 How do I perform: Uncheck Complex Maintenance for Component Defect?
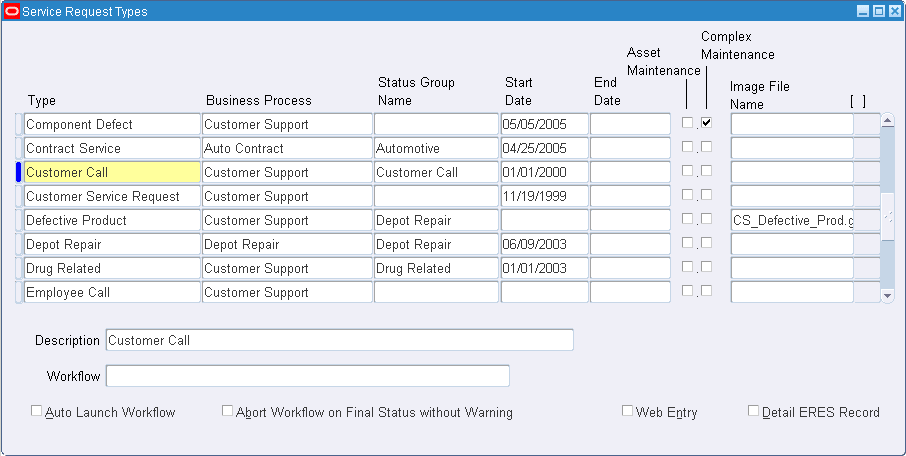[707, 123]
